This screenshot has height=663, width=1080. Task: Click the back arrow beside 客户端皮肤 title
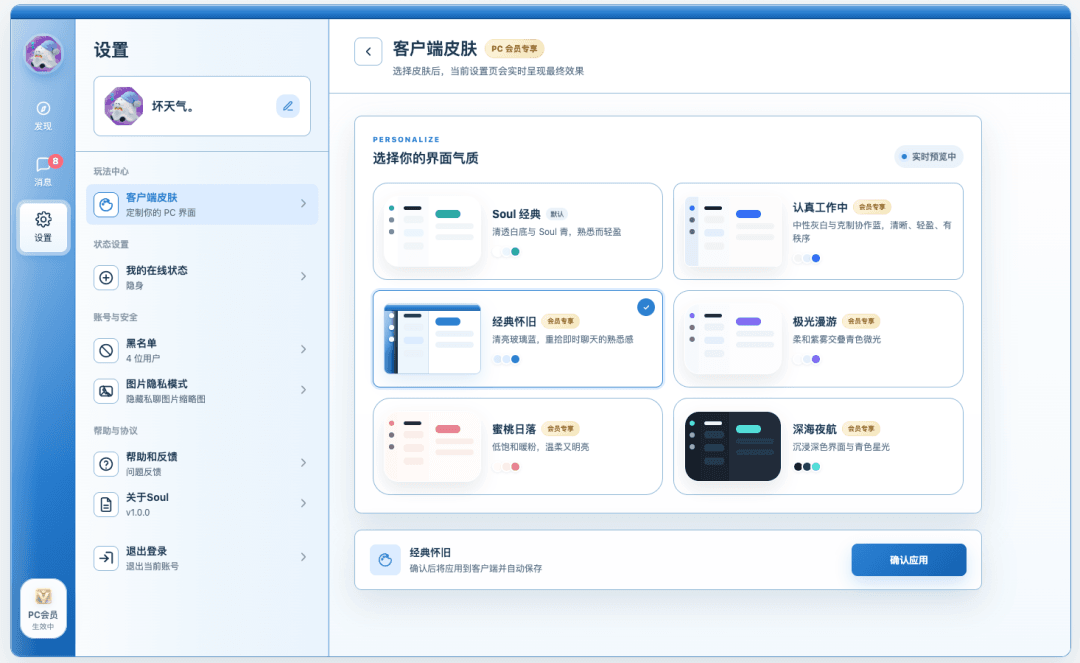[x=368, y=52]
